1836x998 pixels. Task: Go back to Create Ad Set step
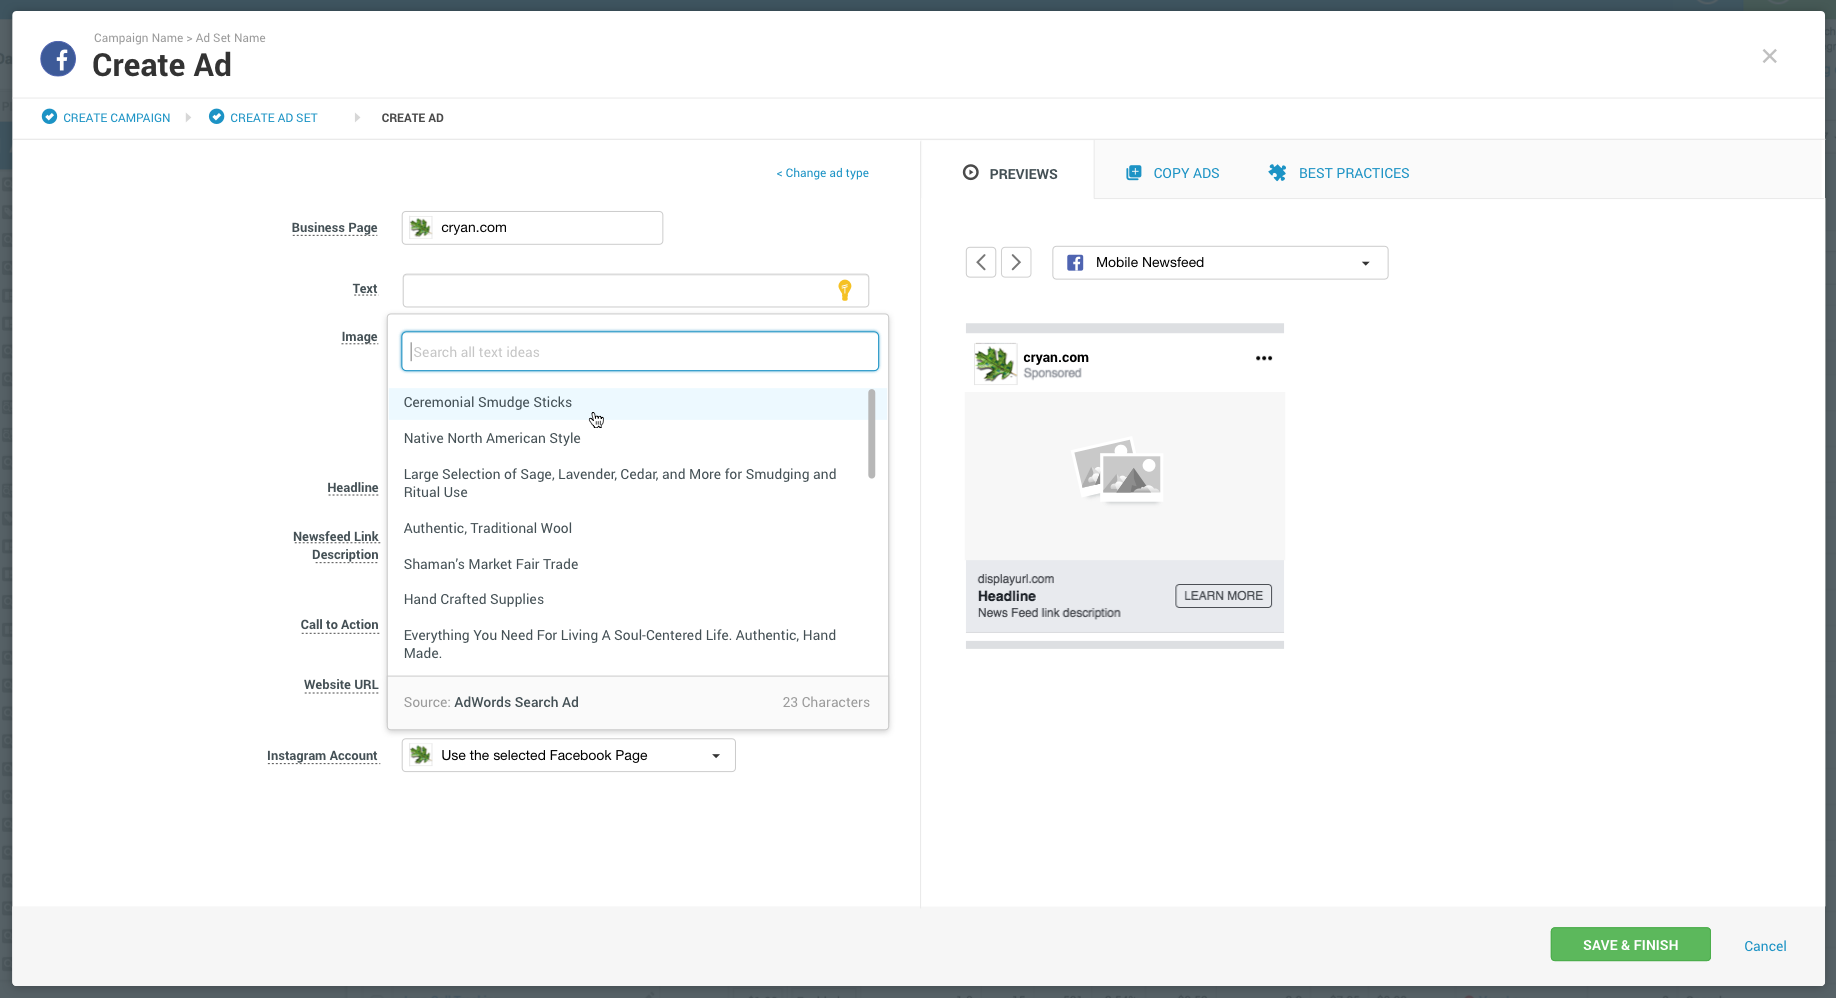[274, 118]
